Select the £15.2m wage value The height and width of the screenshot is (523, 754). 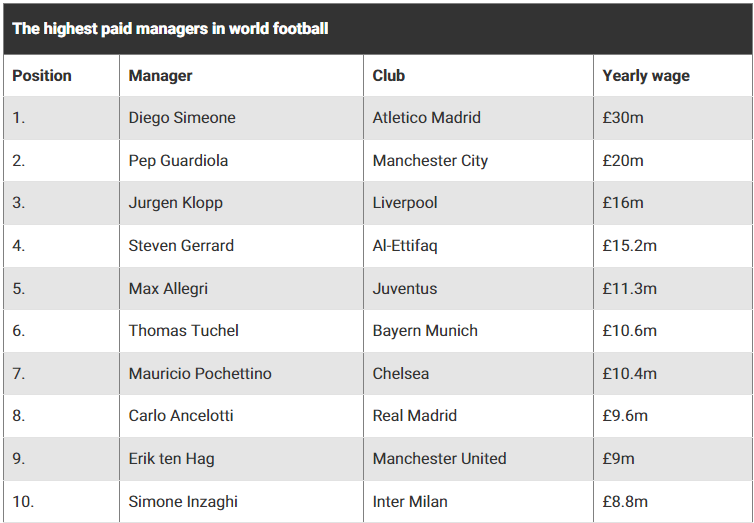point(629,246)
